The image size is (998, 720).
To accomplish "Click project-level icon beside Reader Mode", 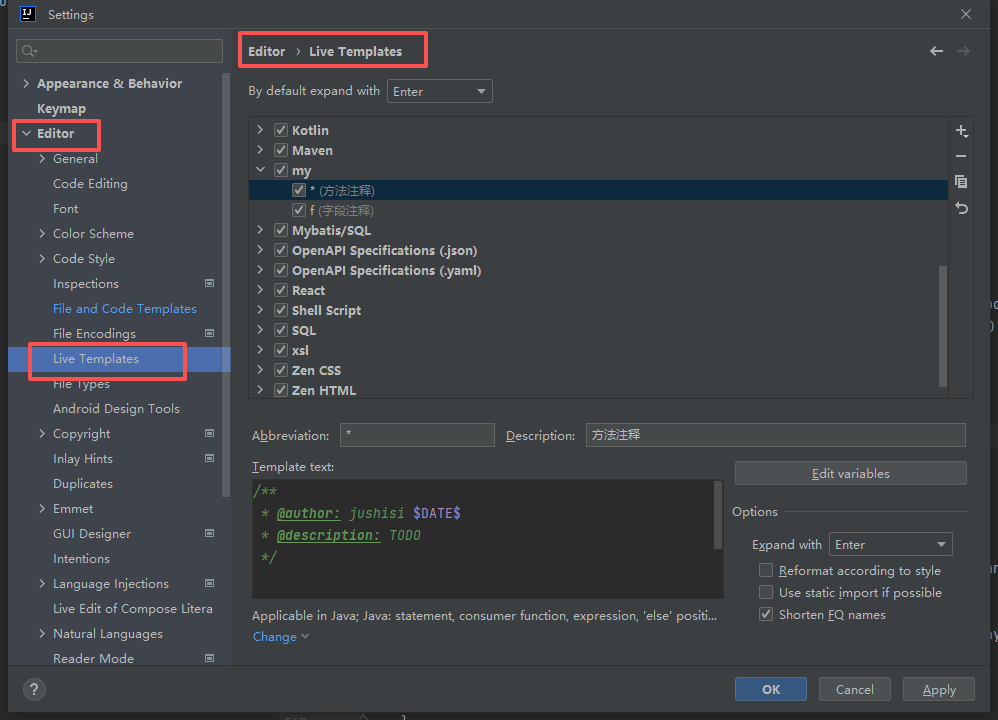I will pyautogui.click(x=209, y=658).
